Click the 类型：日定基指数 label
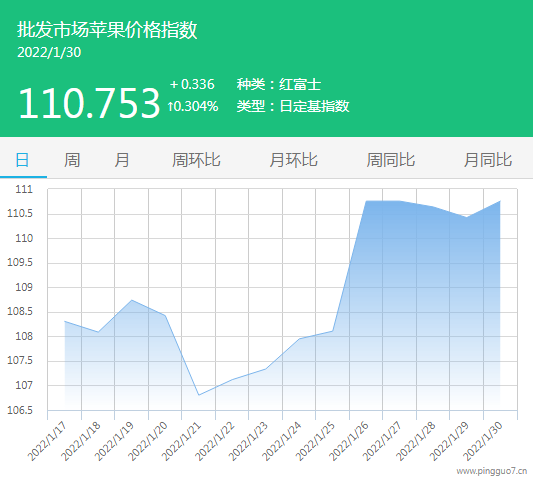The height and width of the screenshot is (482, 533). [293, 106]
